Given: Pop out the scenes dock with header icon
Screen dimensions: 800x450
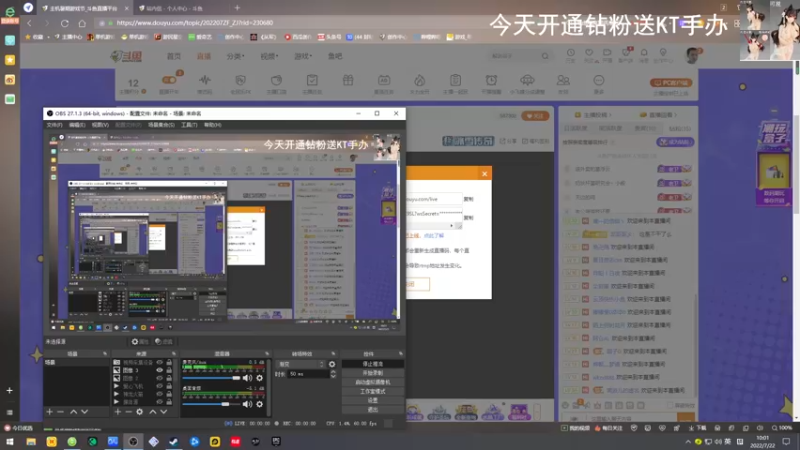Looking at the screenshot, I should [105, 354].
